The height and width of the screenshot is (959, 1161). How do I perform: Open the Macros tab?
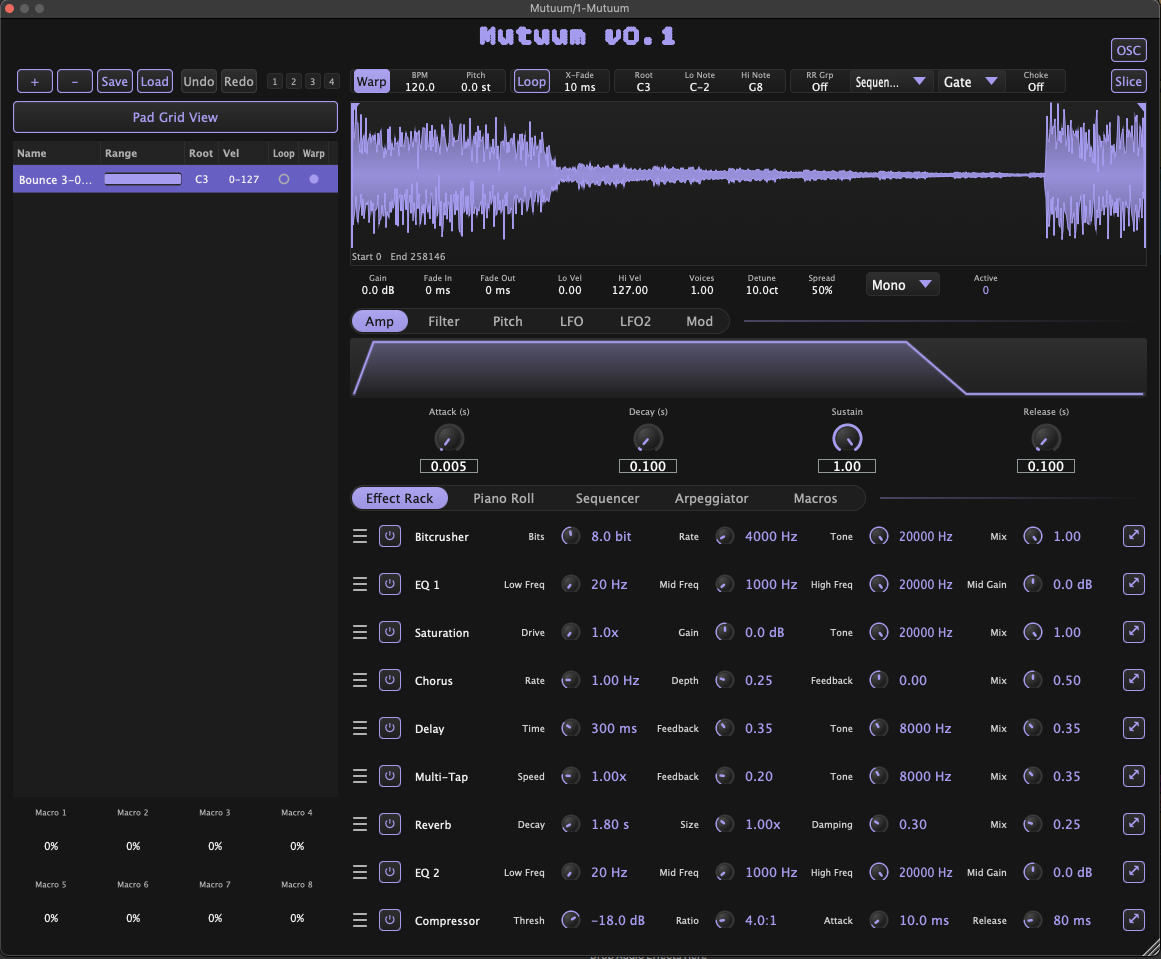(815, 498)
